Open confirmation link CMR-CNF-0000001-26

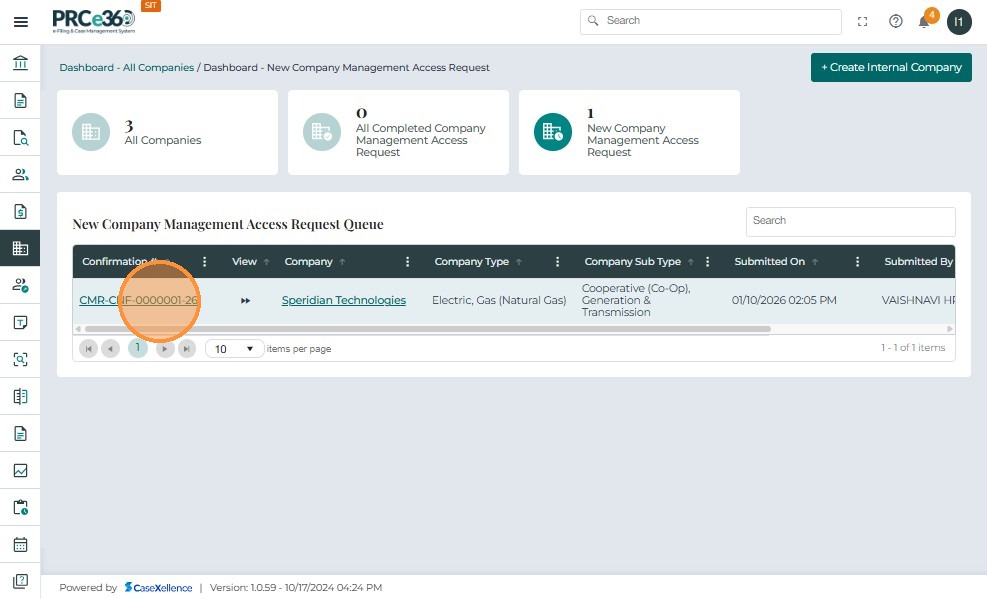click(138, 300)
